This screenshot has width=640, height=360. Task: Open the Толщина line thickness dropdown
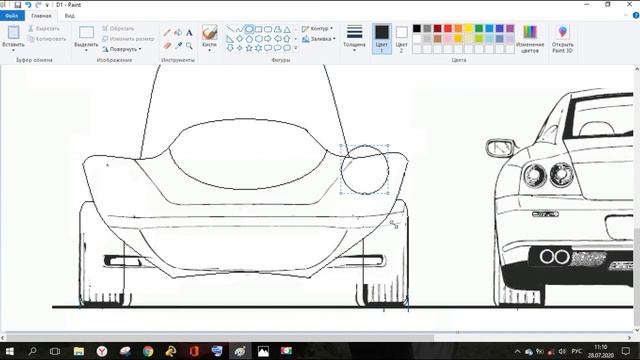(x=354, y=39)
